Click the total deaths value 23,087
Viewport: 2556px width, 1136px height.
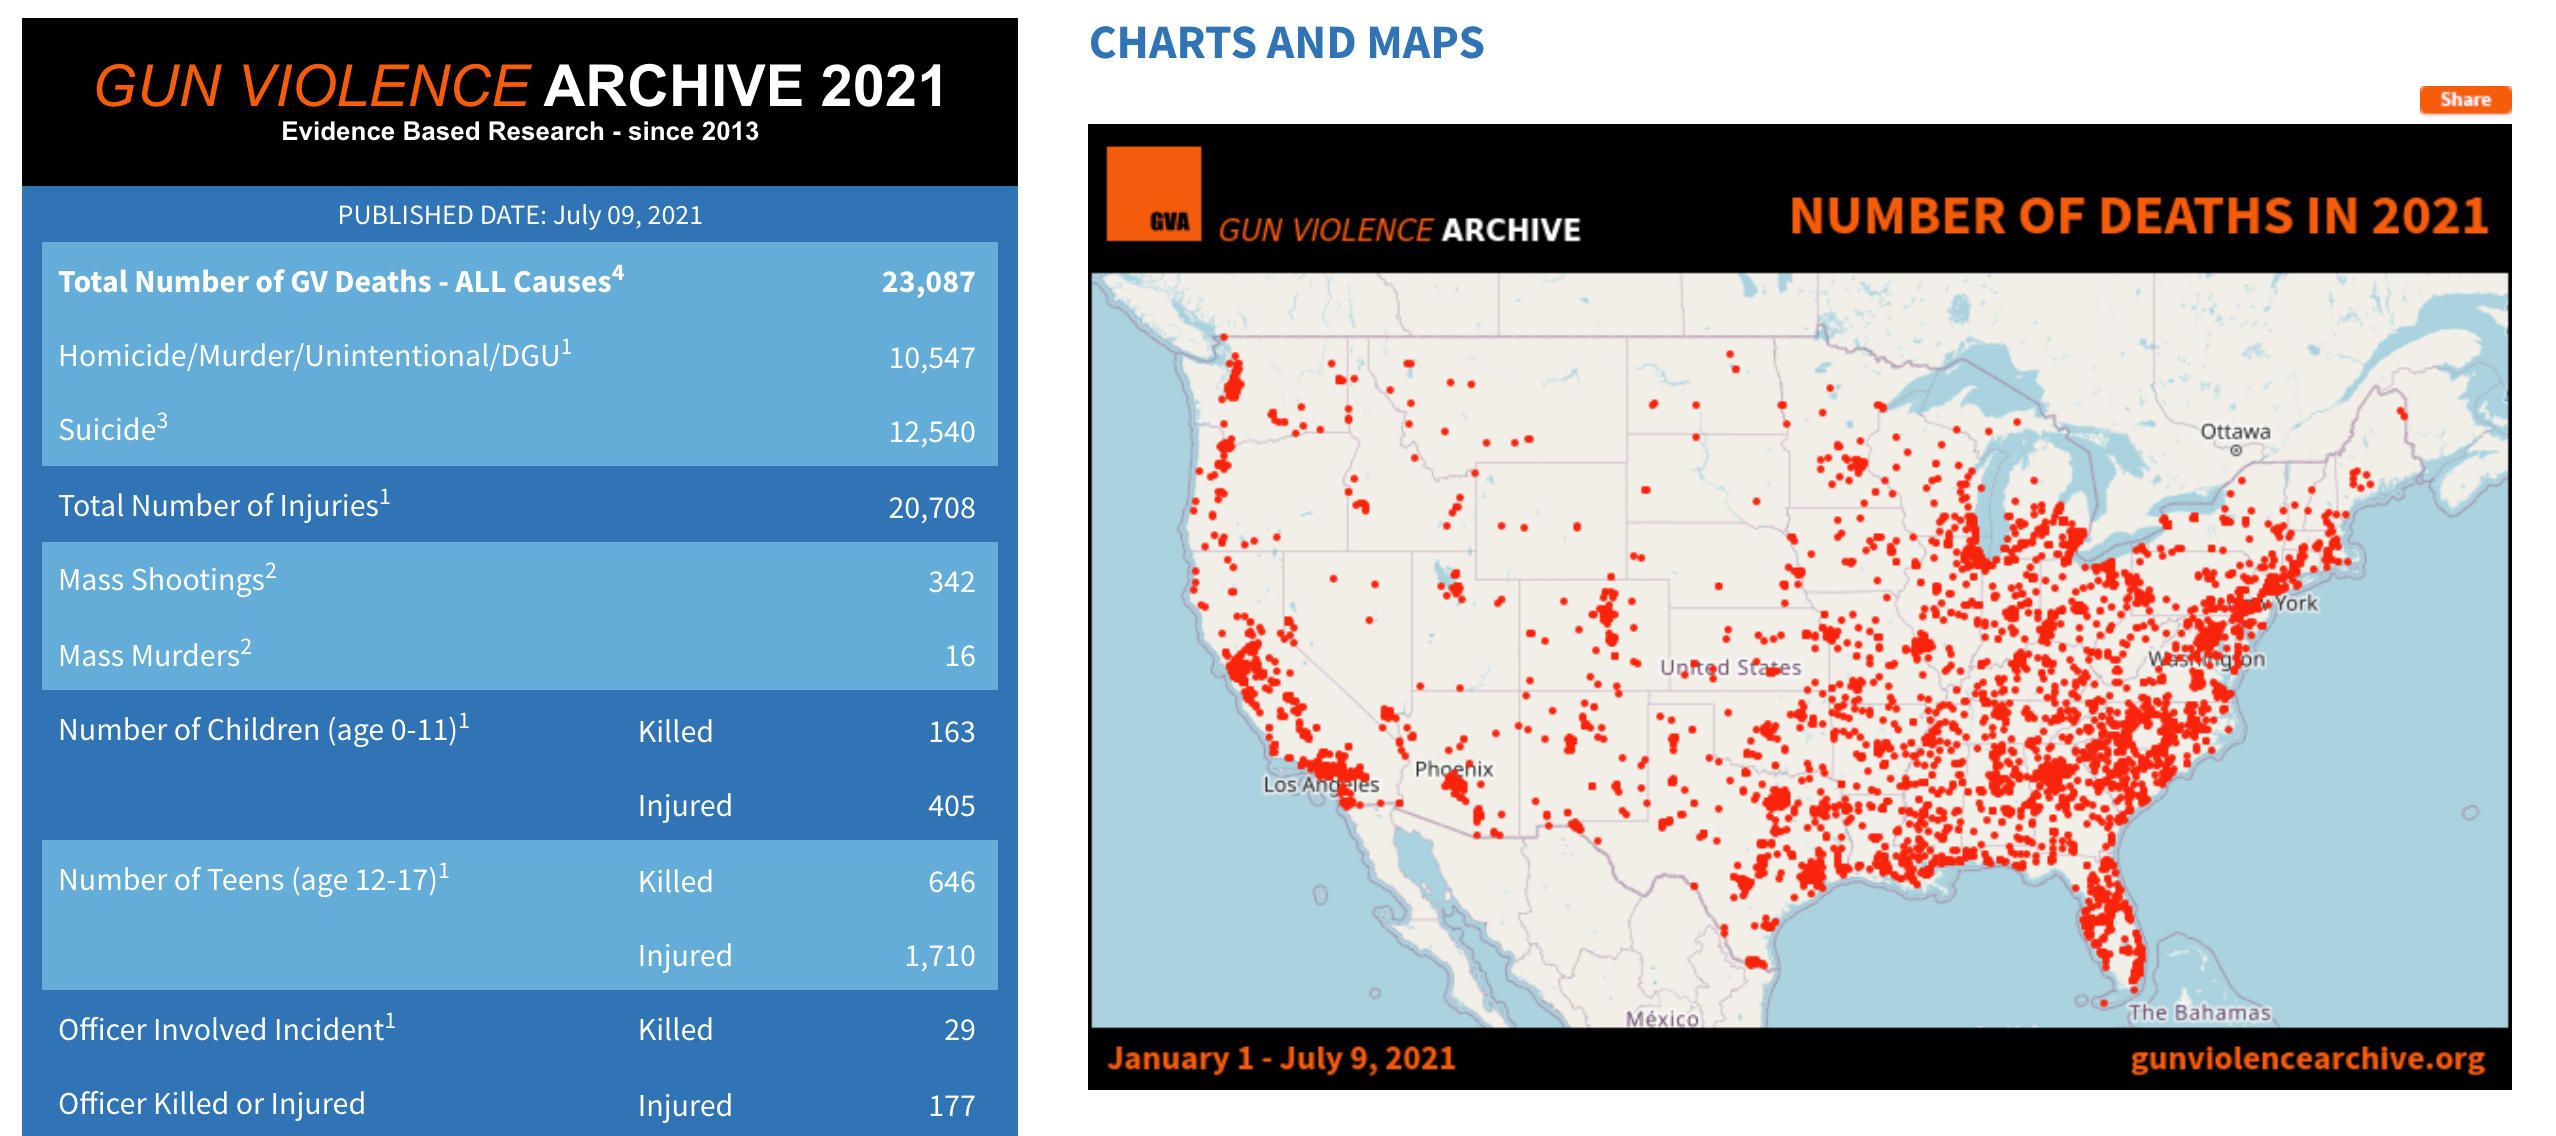click(928, 282)
